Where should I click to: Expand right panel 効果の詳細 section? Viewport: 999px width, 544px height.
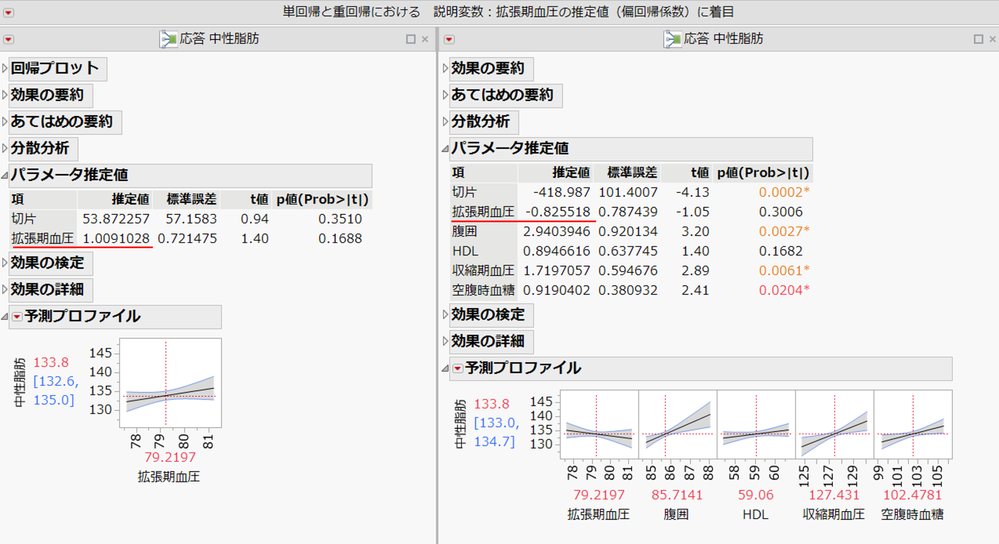445,341
